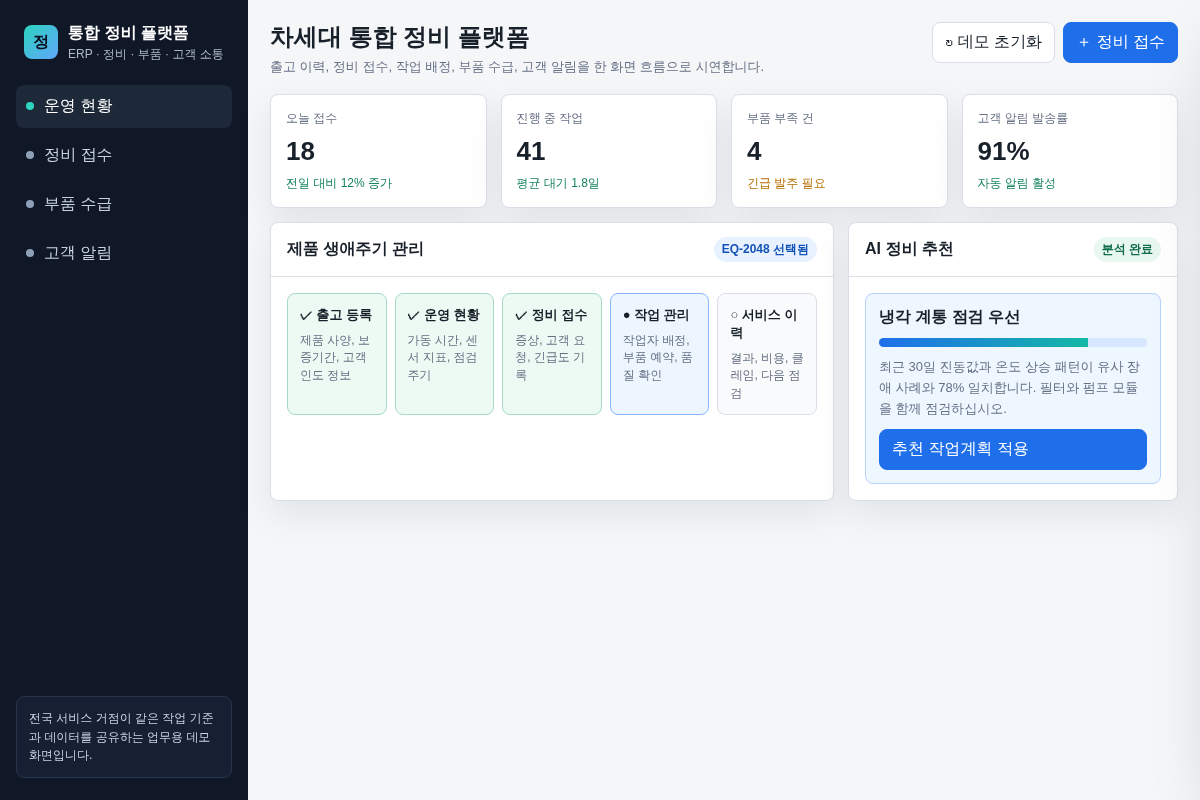
Task: Click the 자동 알림 활성 text
Action: pyautogui.click(x=1016, y=183)
